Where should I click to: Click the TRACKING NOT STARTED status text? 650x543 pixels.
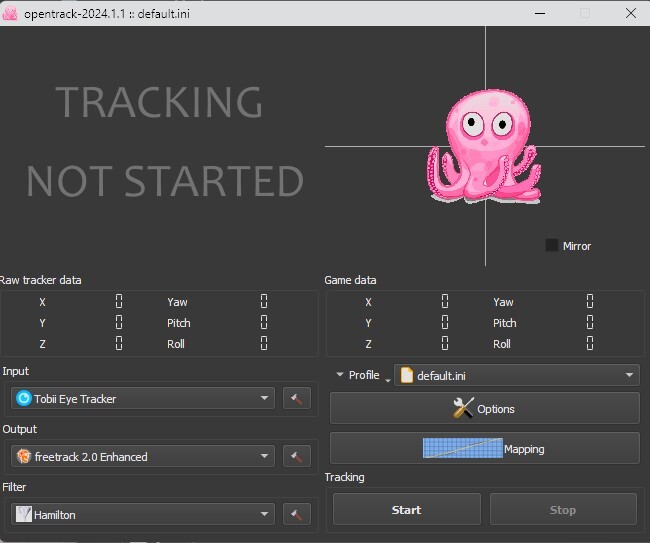[165, 141]
